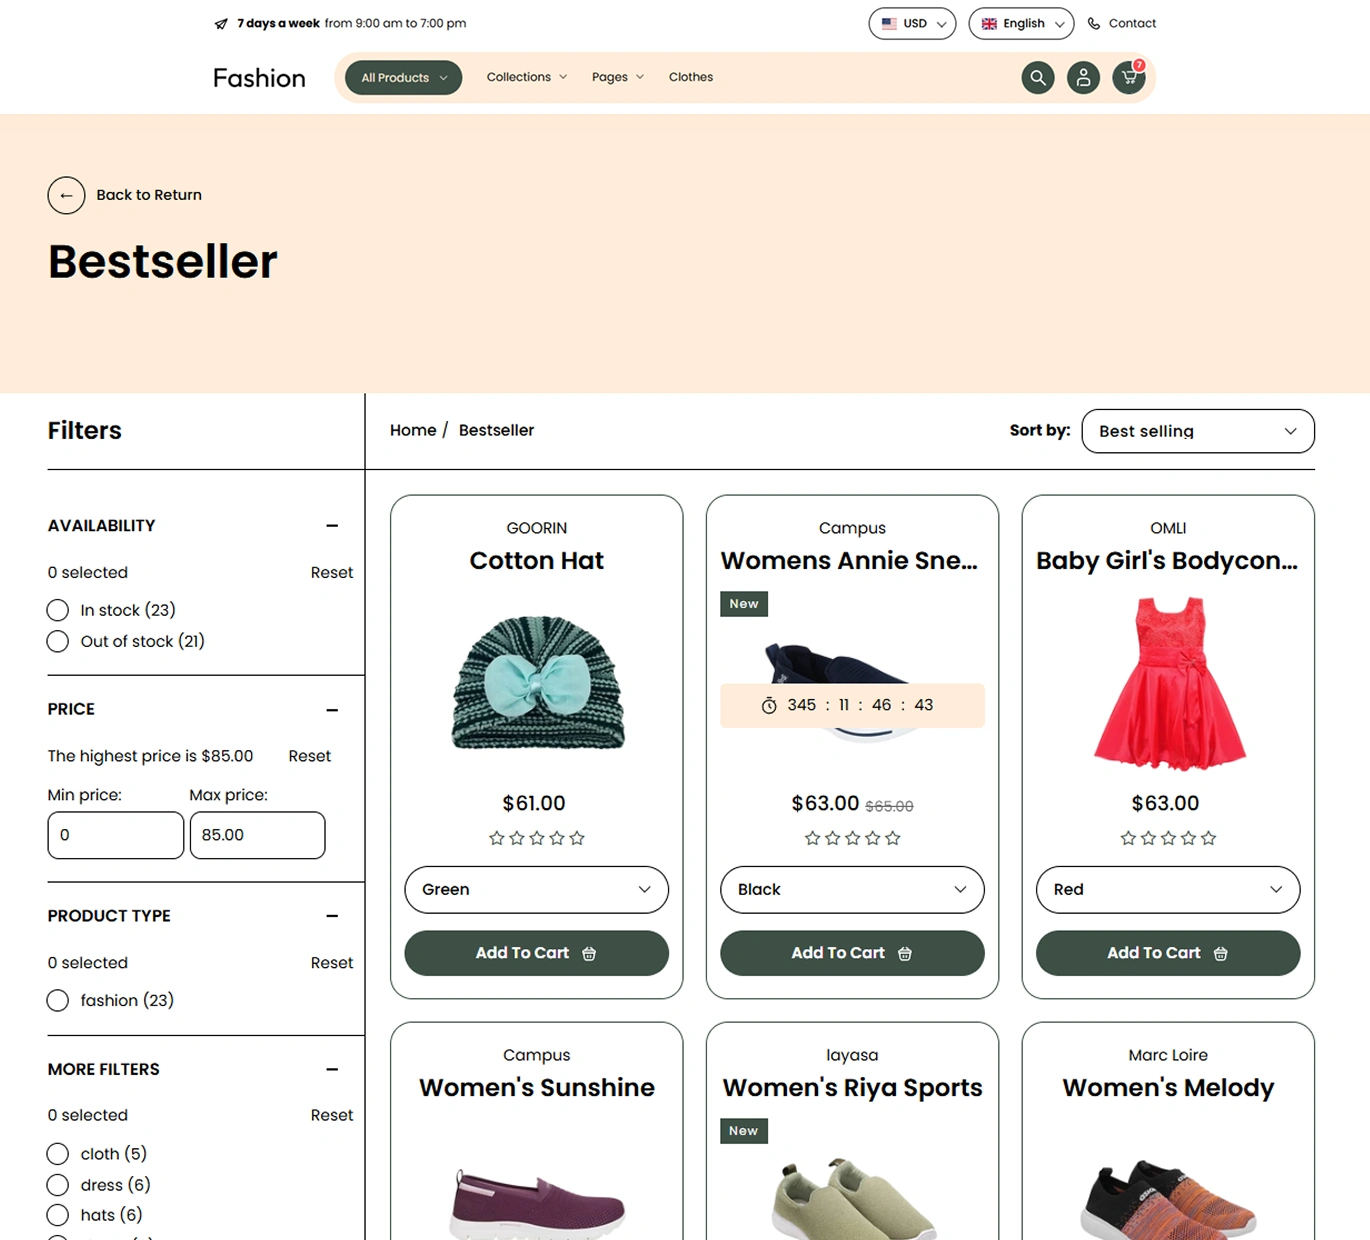Add Baby Girl's Bodycon to cart

[1168, 953]
